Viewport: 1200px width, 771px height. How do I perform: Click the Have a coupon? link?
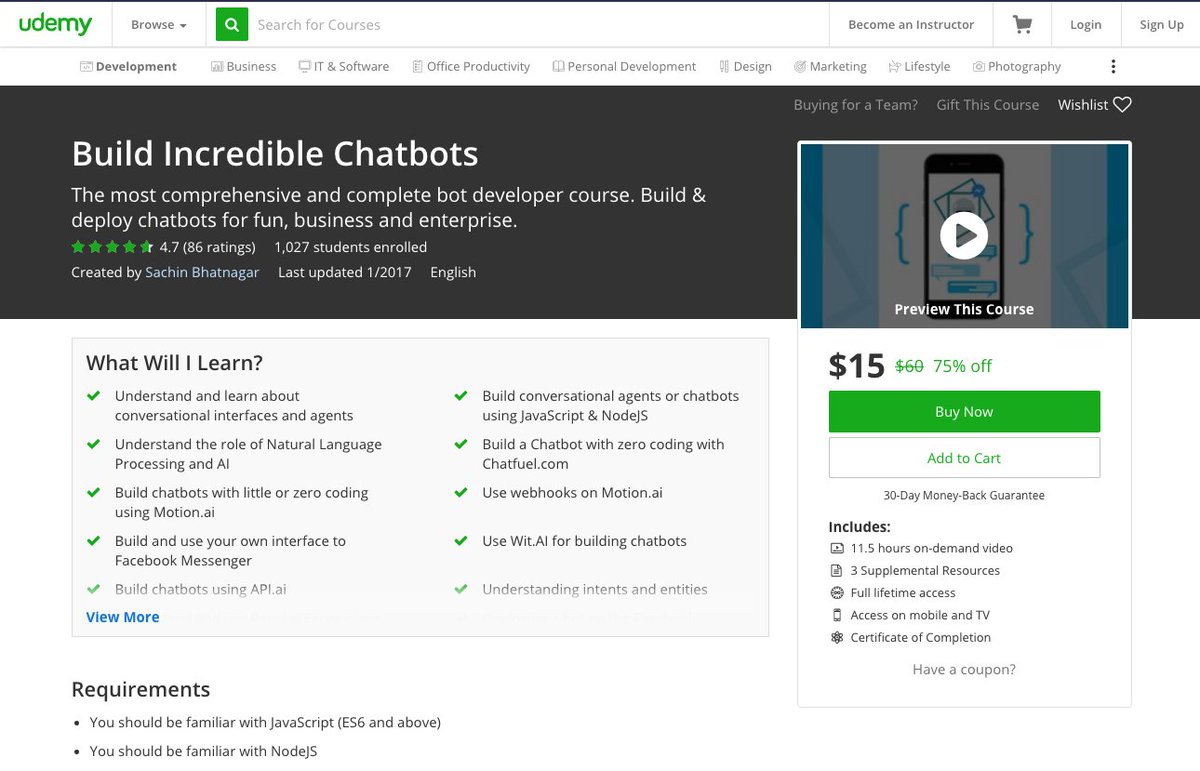(964, 670)
